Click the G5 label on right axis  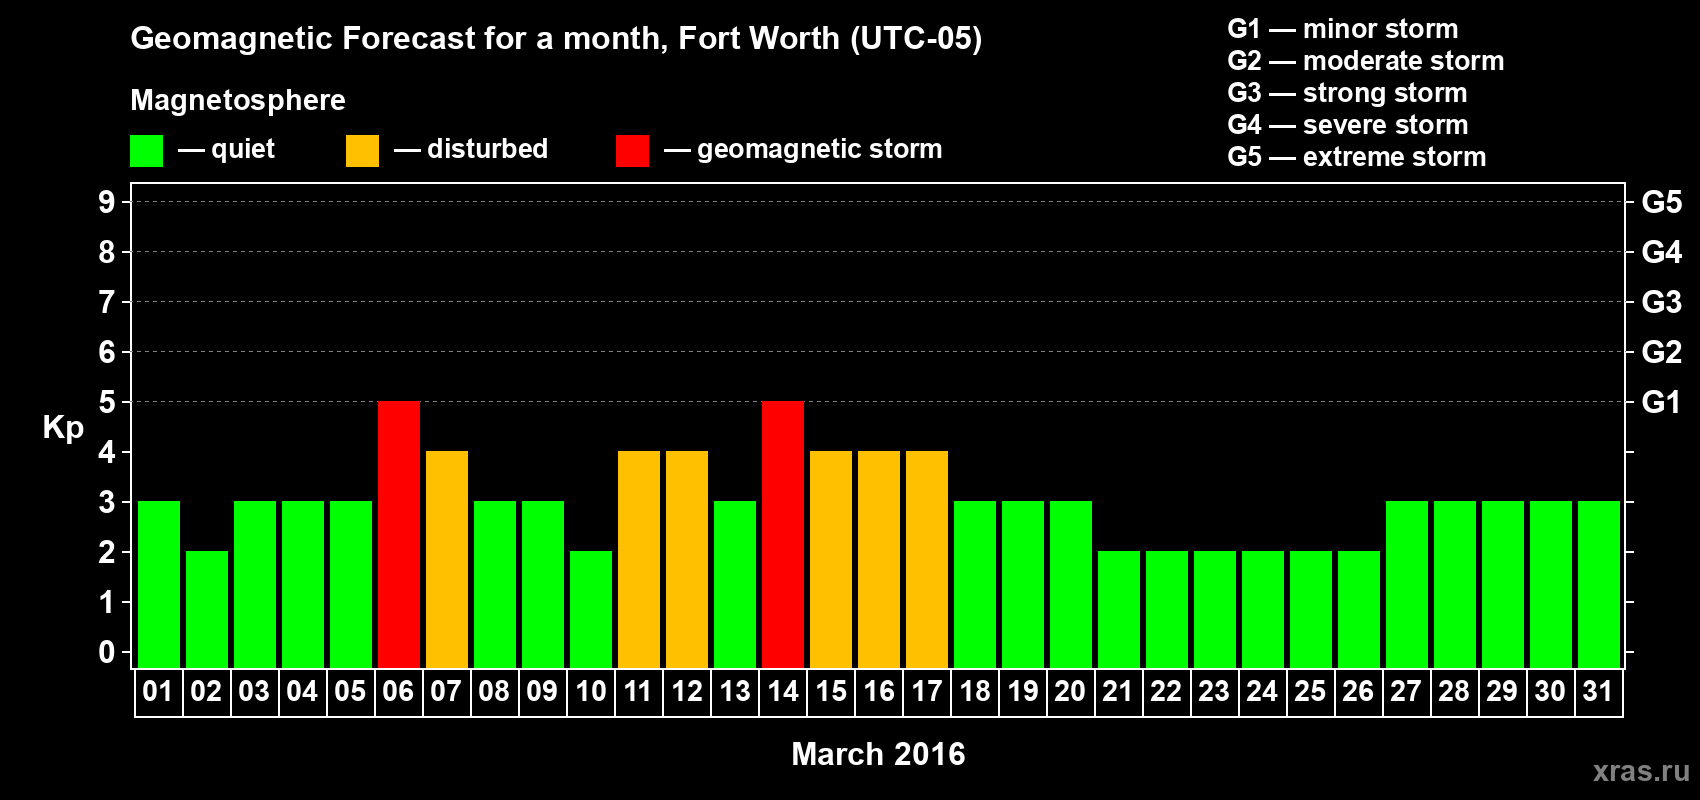click(x=1661, y=202)
